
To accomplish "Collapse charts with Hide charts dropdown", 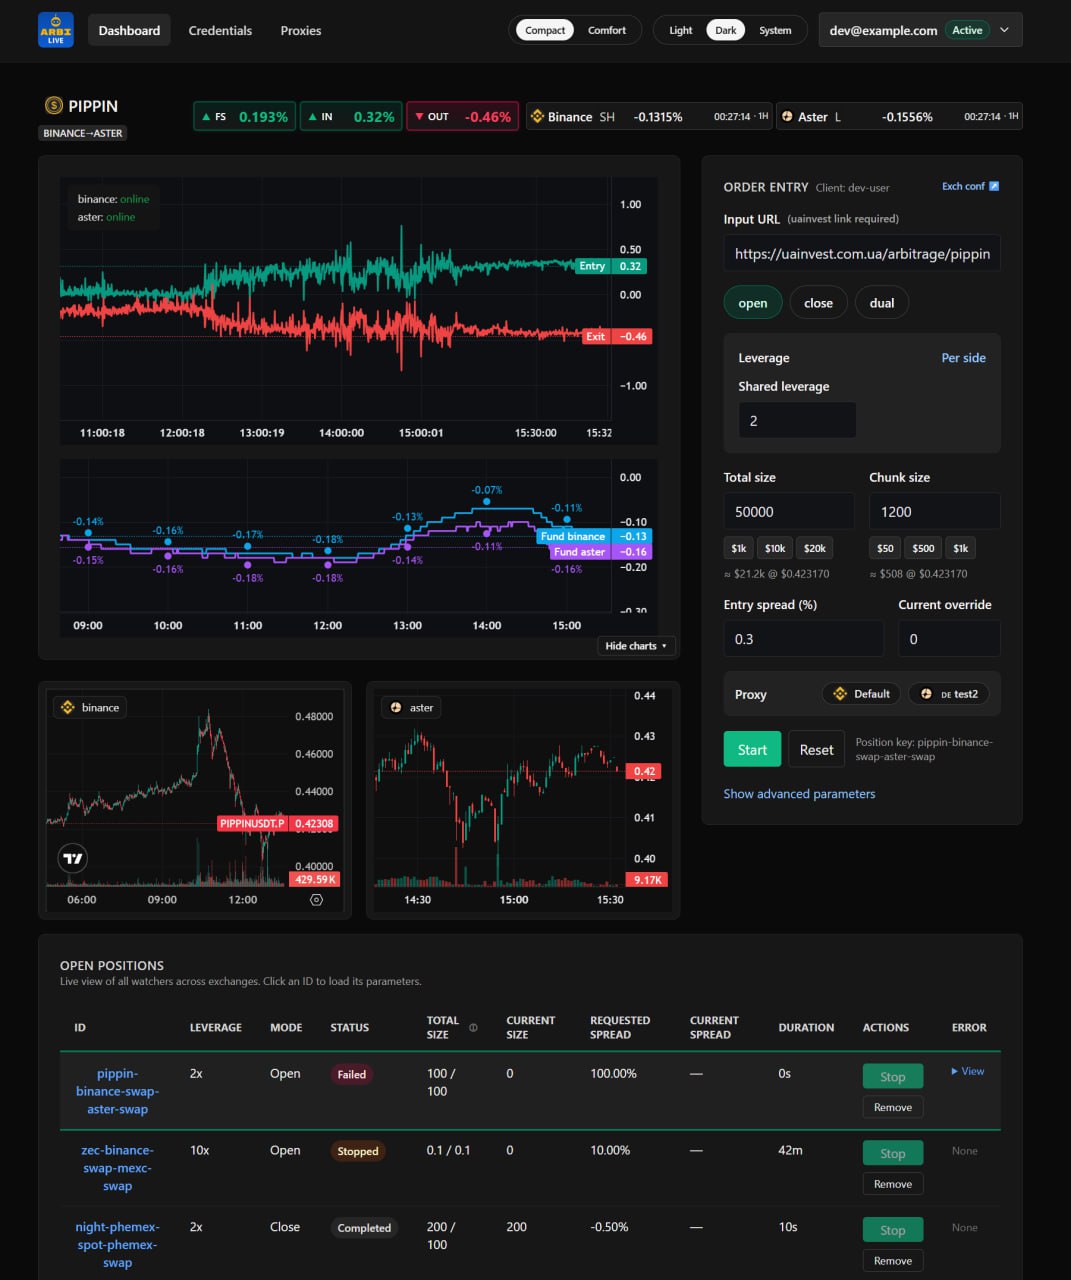I will point(636,646).
